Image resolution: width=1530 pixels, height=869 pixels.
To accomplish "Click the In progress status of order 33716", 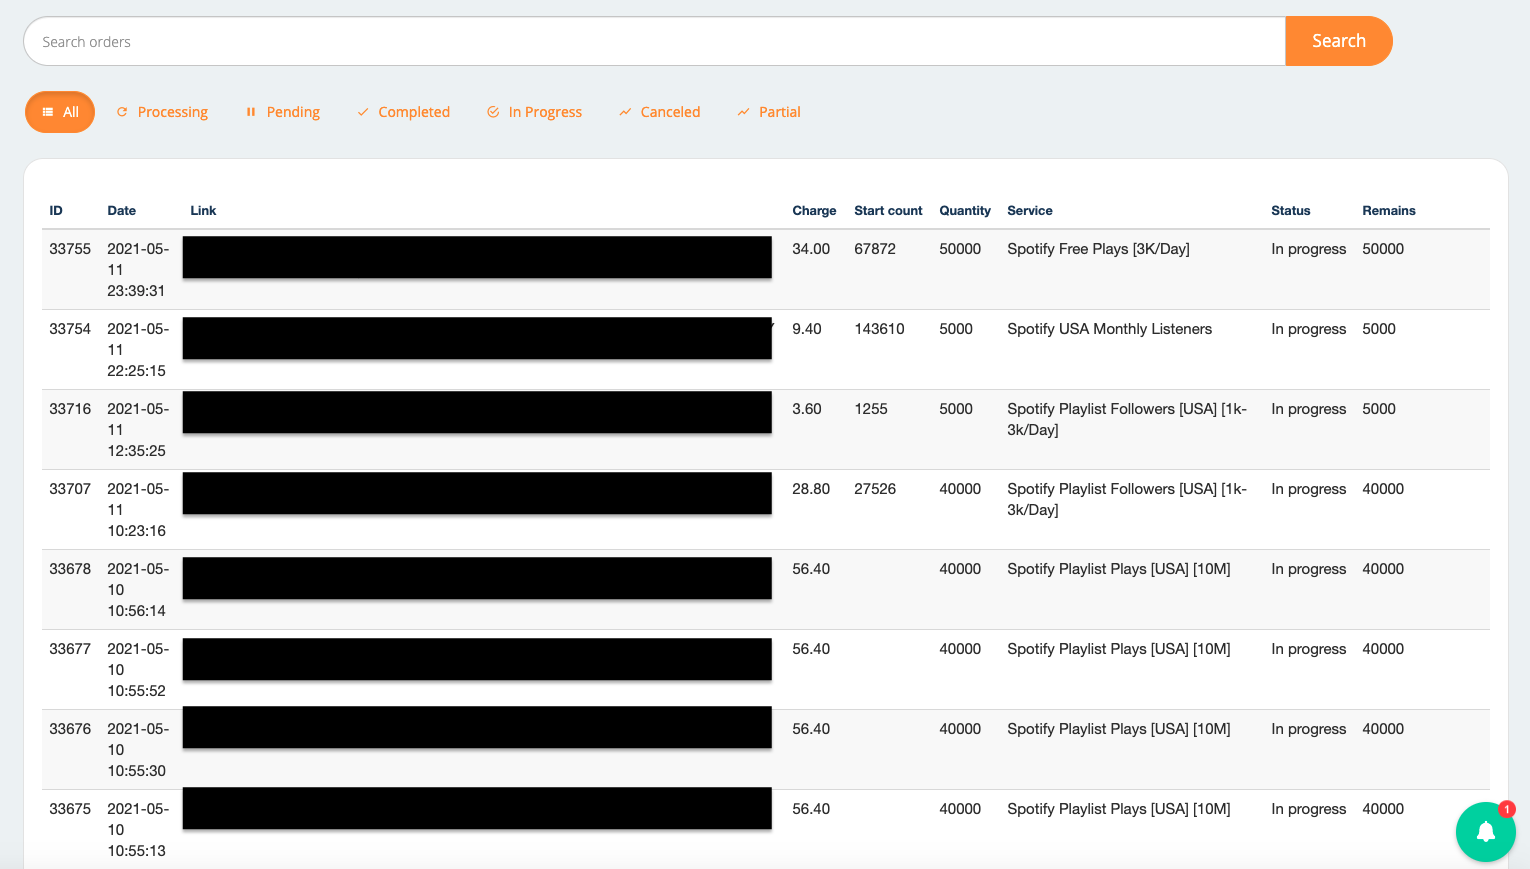I will pos(1309,409).
